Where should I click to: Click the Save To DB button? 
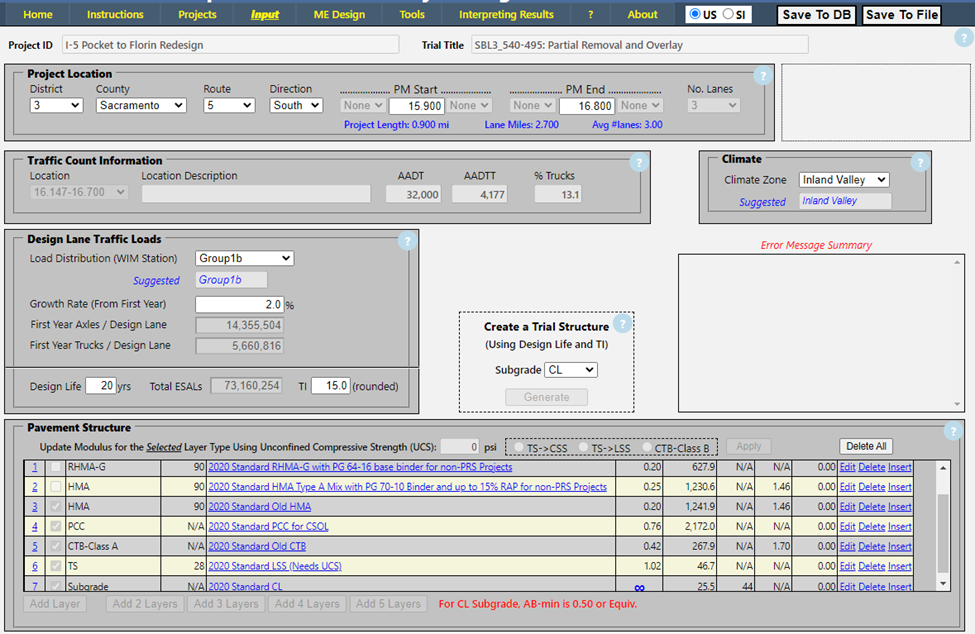coord(816,15)
